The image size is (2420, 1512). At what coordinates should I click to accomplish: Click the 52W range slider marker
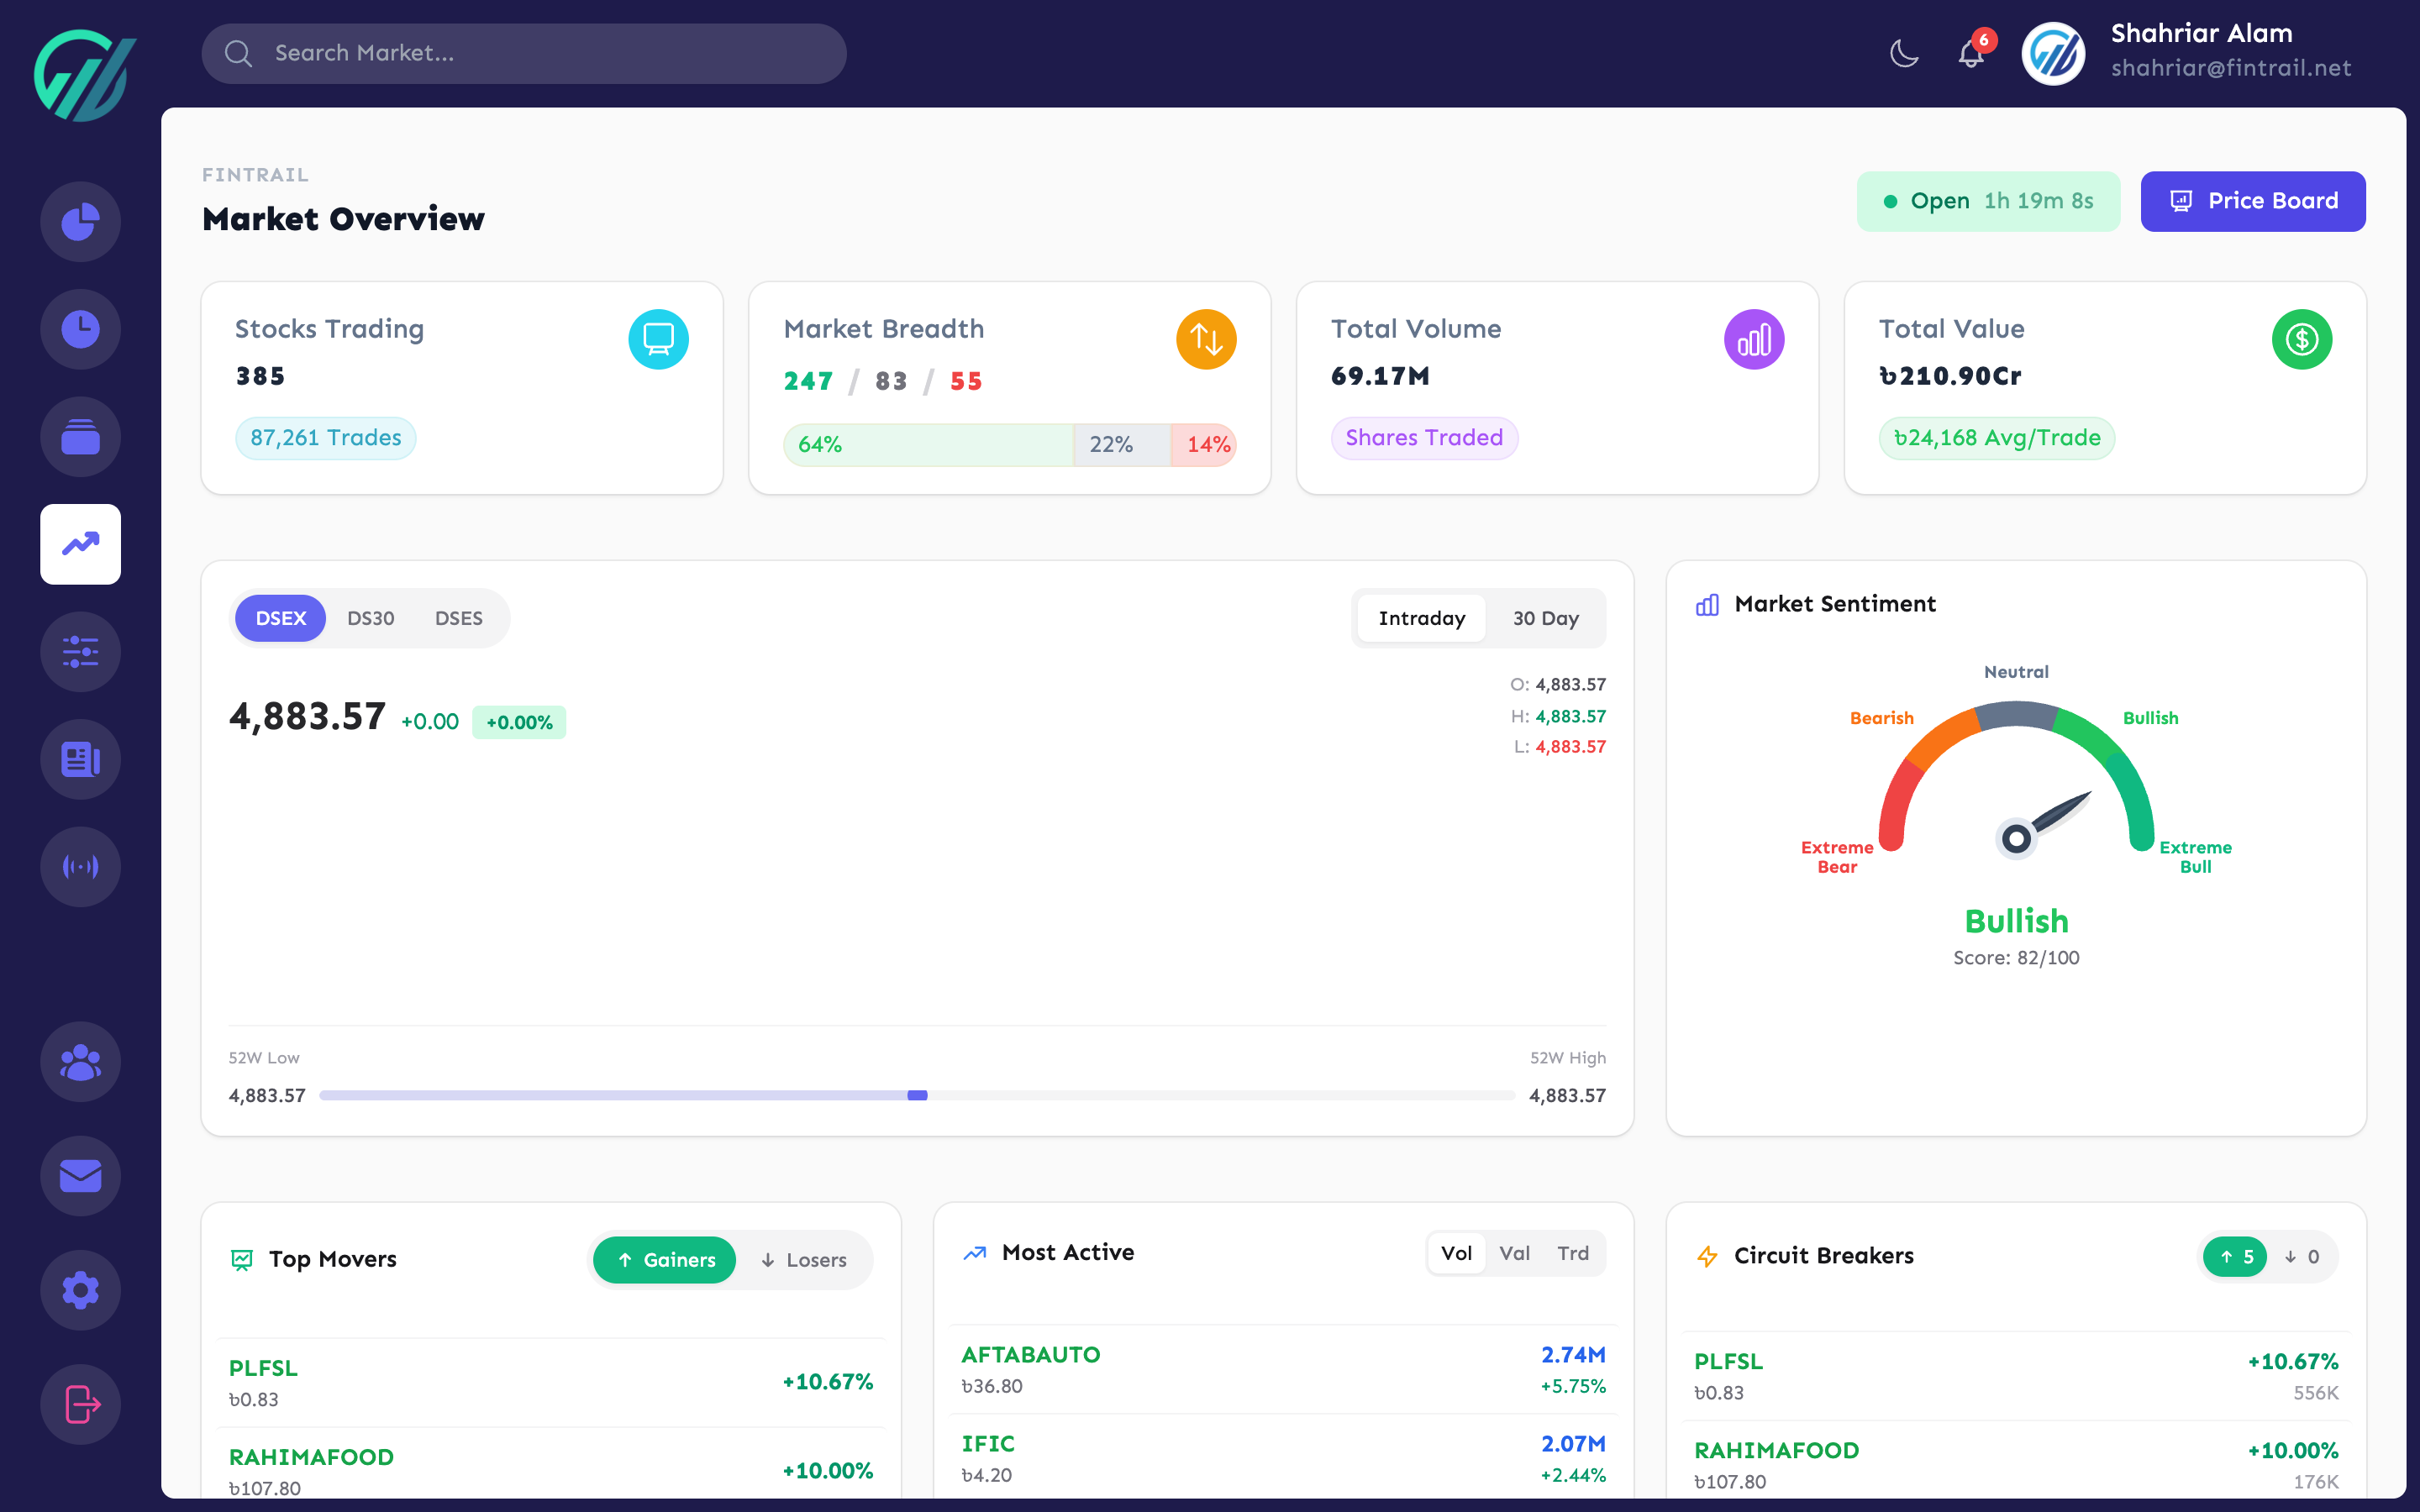pyautogui.click(x=918, y=1095)
